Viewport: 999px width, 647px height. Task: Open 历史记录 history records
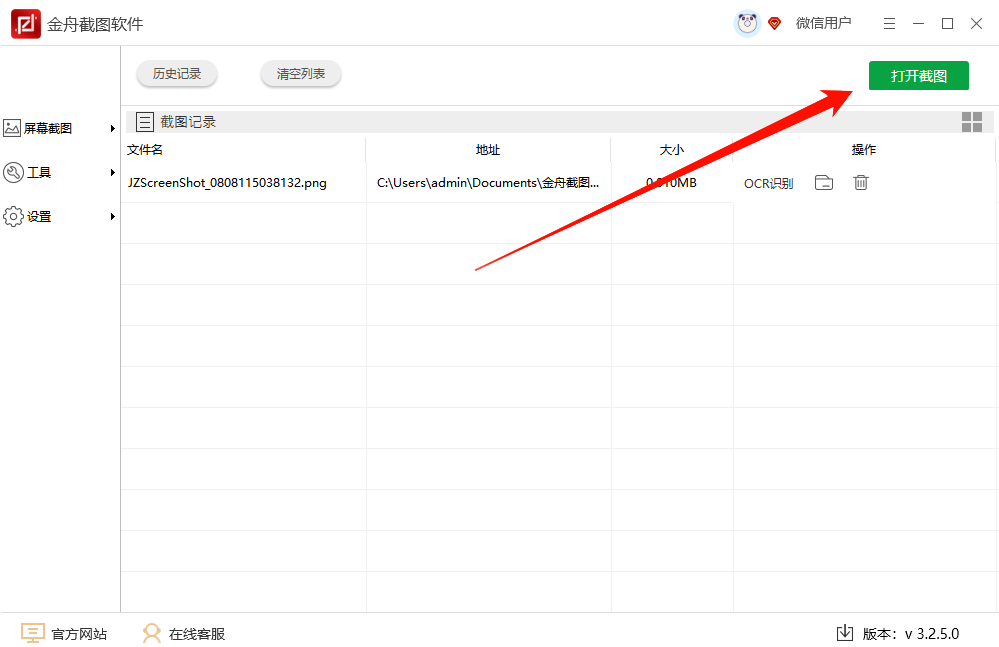click(x=176, y=72)
